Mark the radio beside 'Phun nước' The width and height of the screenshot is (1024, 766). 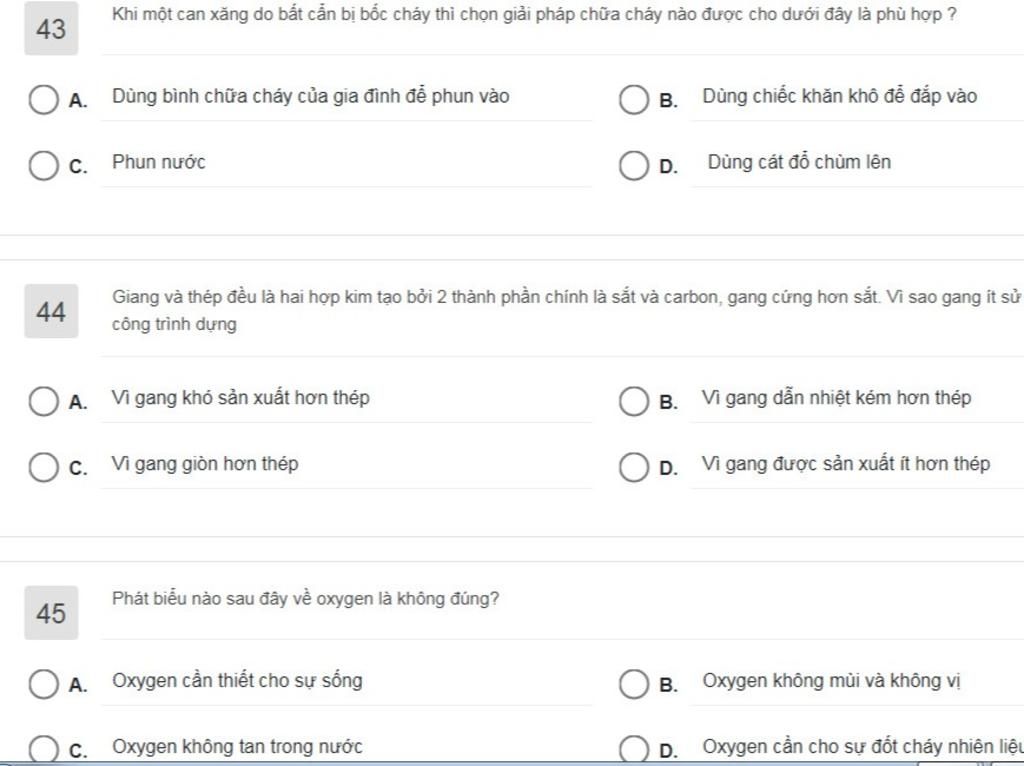(x=43, y=165)
